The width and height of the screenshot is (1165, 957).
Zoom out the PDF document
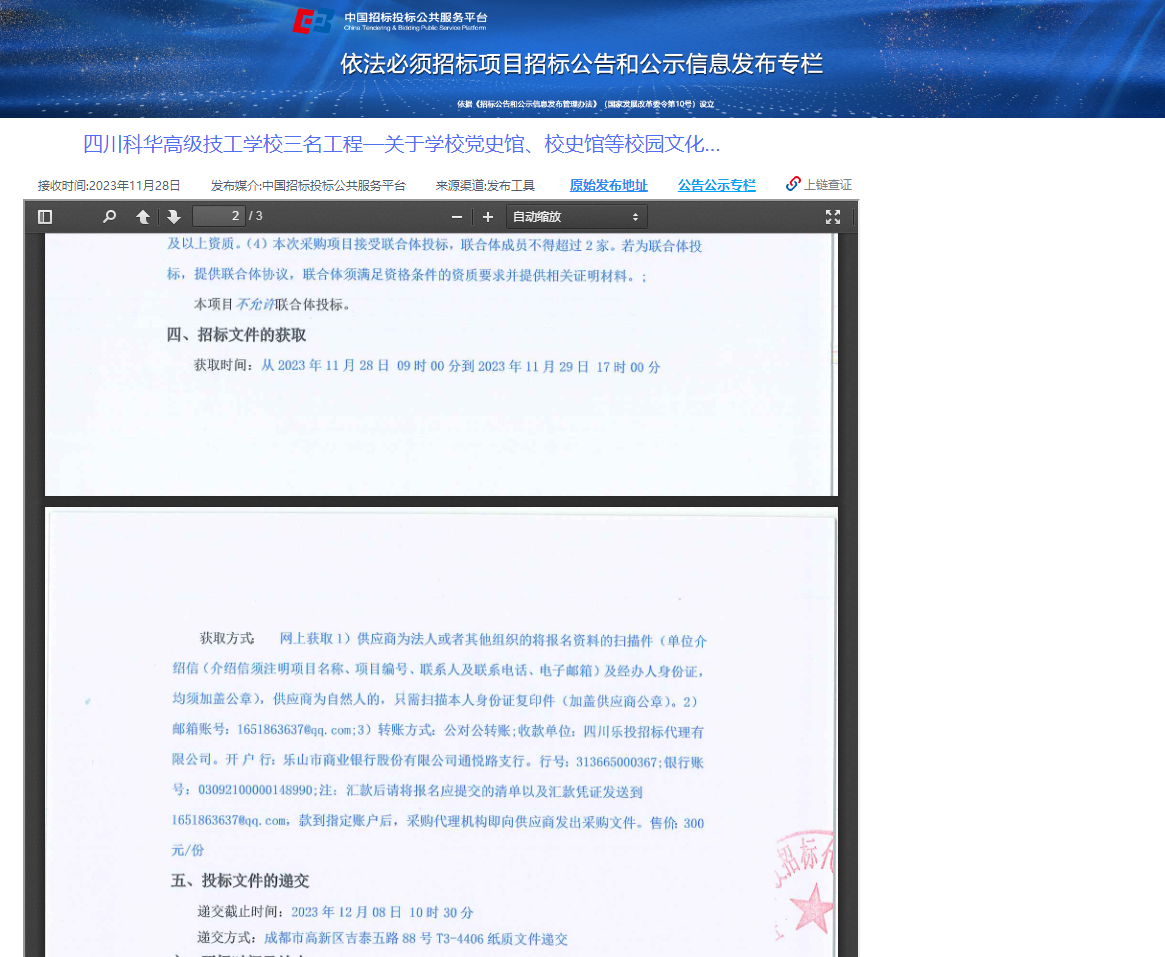(457, 217)
